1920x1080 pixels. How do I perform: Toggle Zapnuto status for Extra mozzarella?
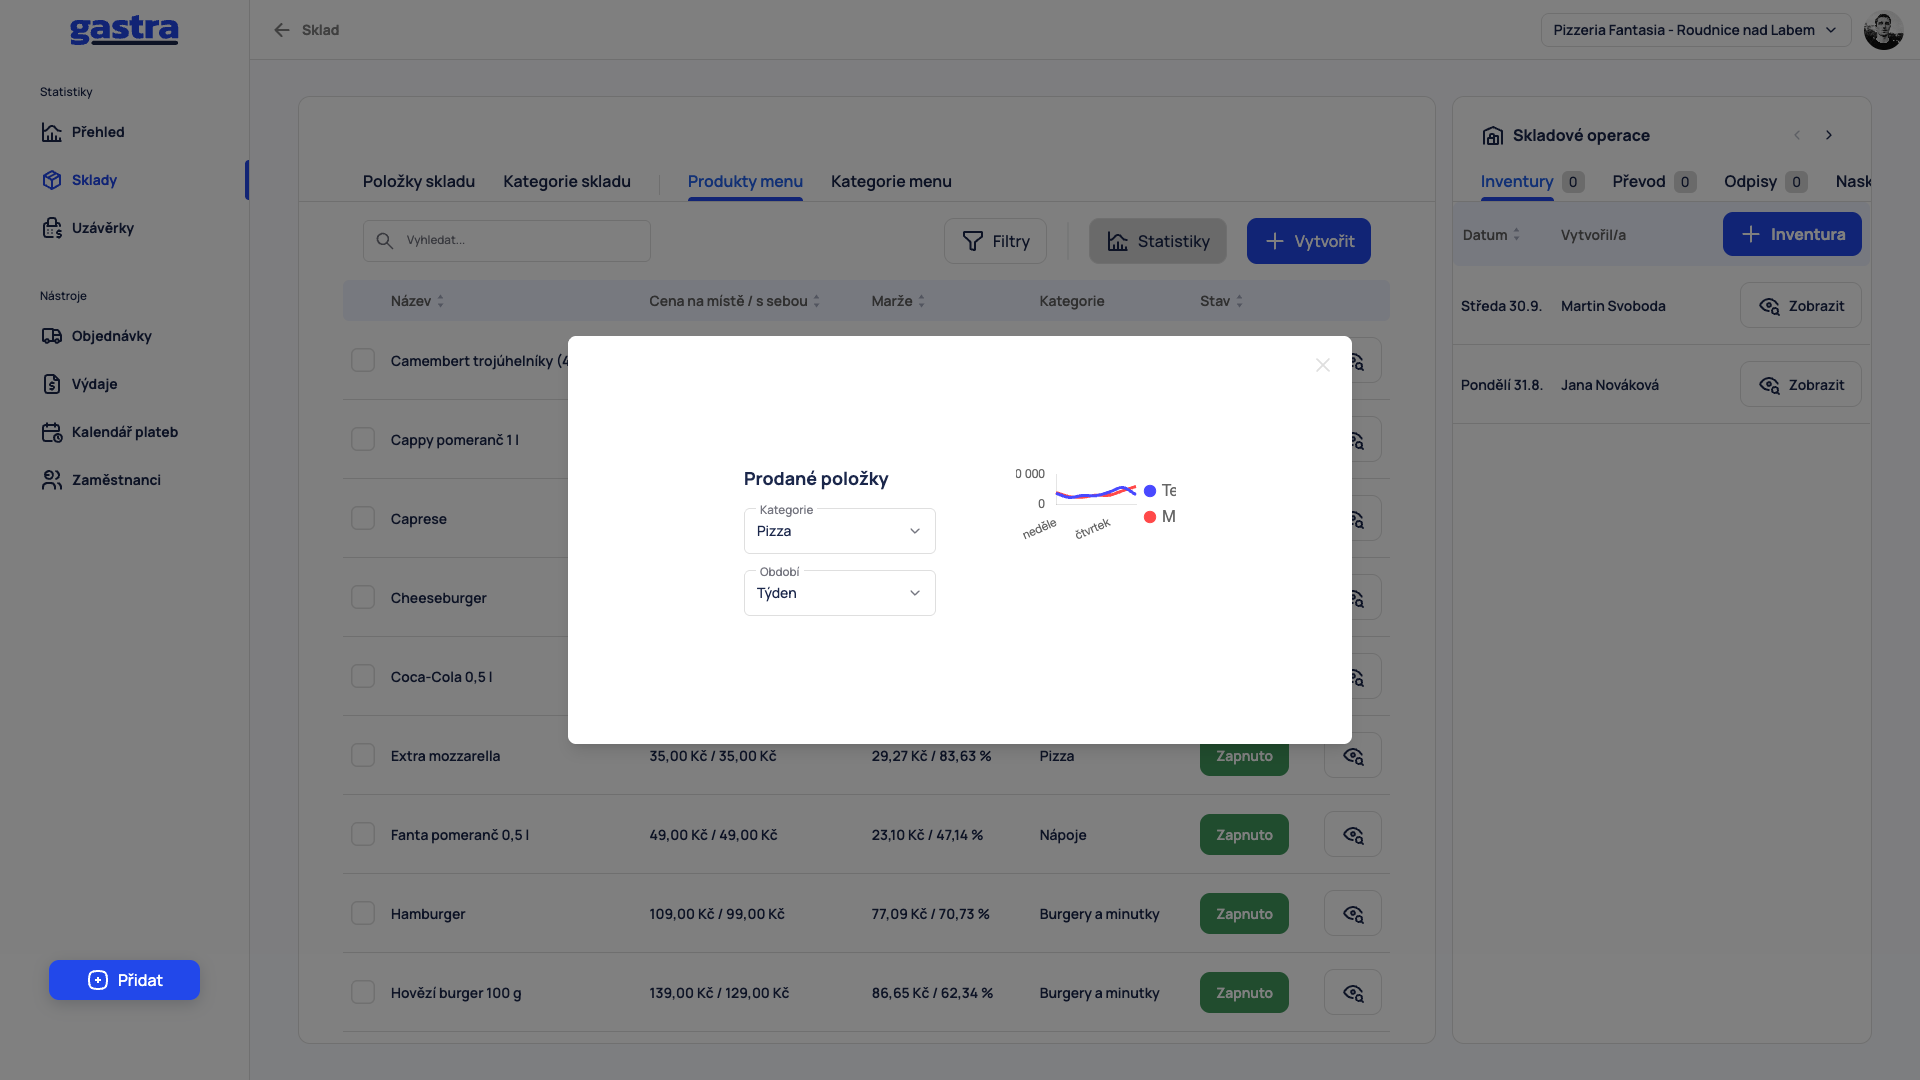click(1244, 756)
